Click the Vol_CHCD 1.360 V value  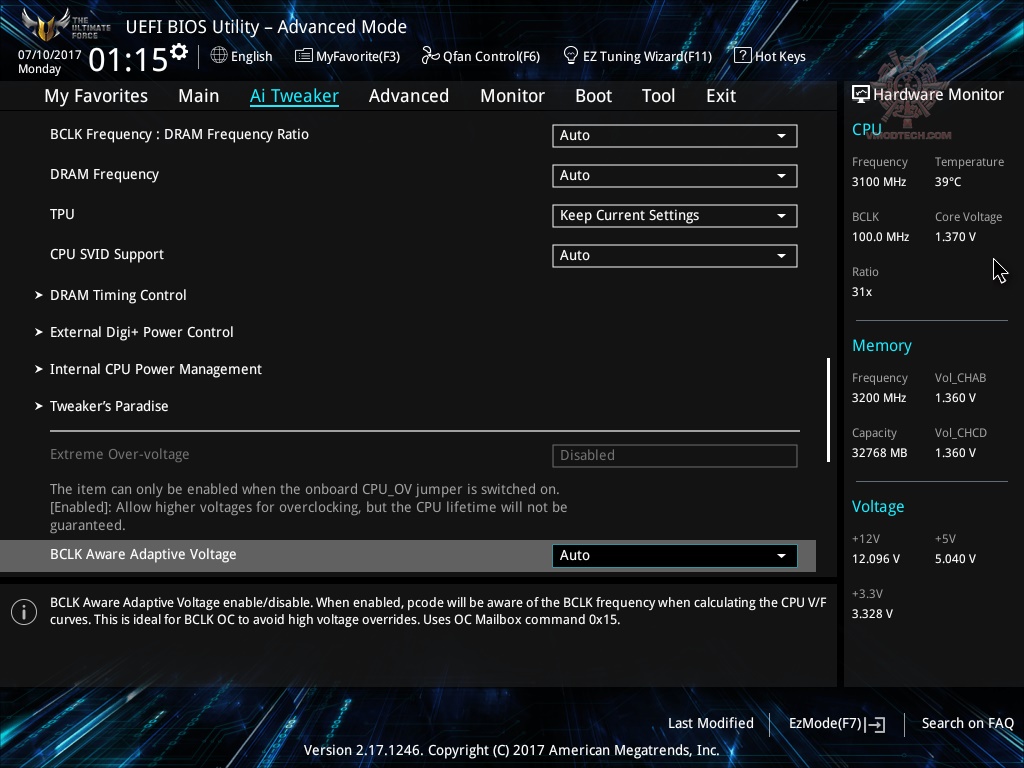(x=955, y=453)
